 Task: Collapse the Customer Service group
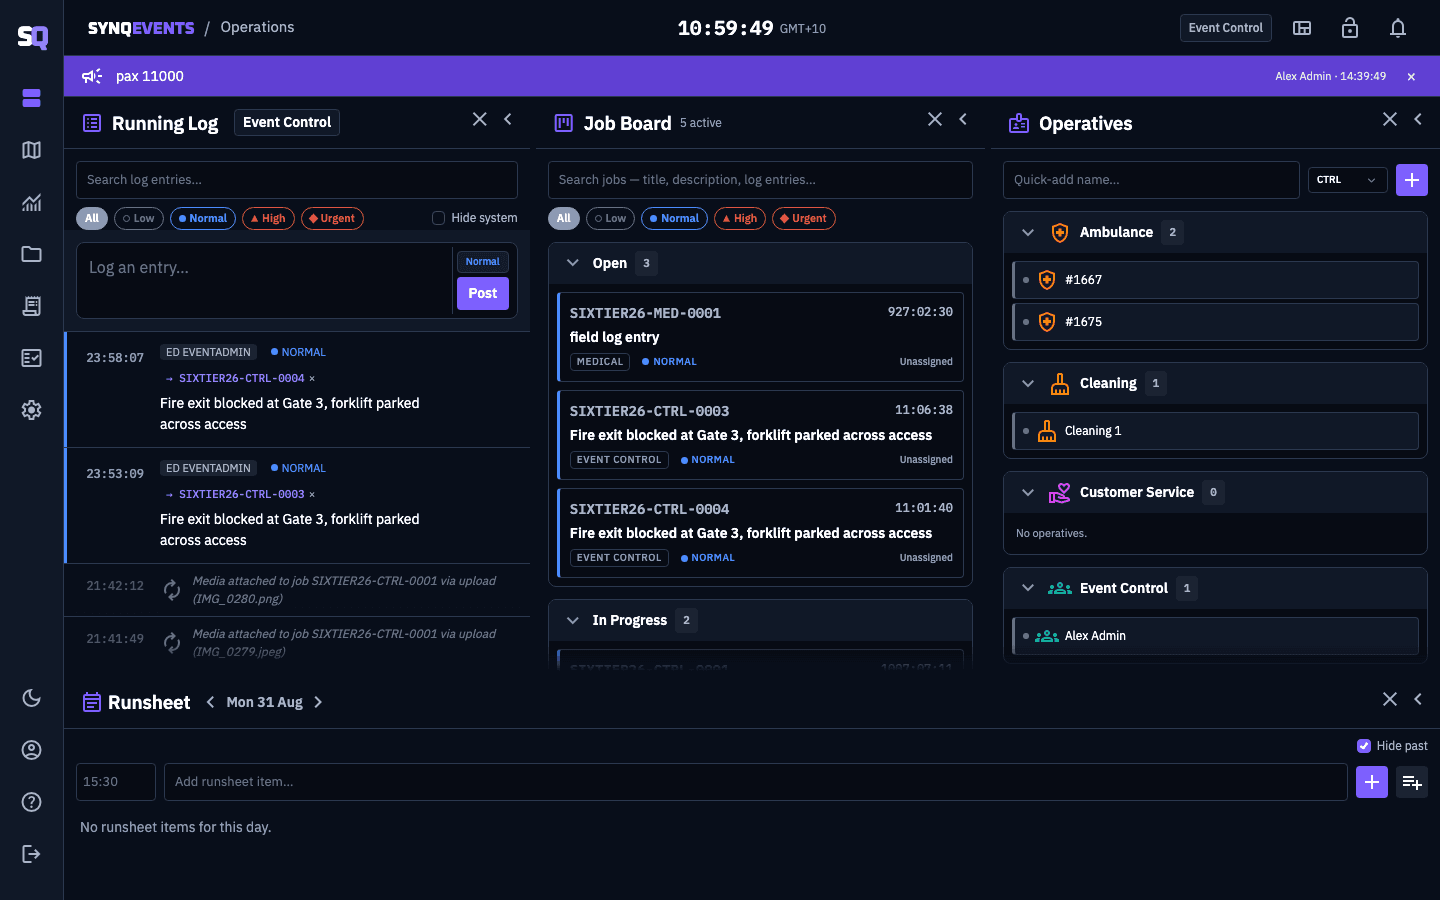pyautogui.click(x=1028, y=492)
